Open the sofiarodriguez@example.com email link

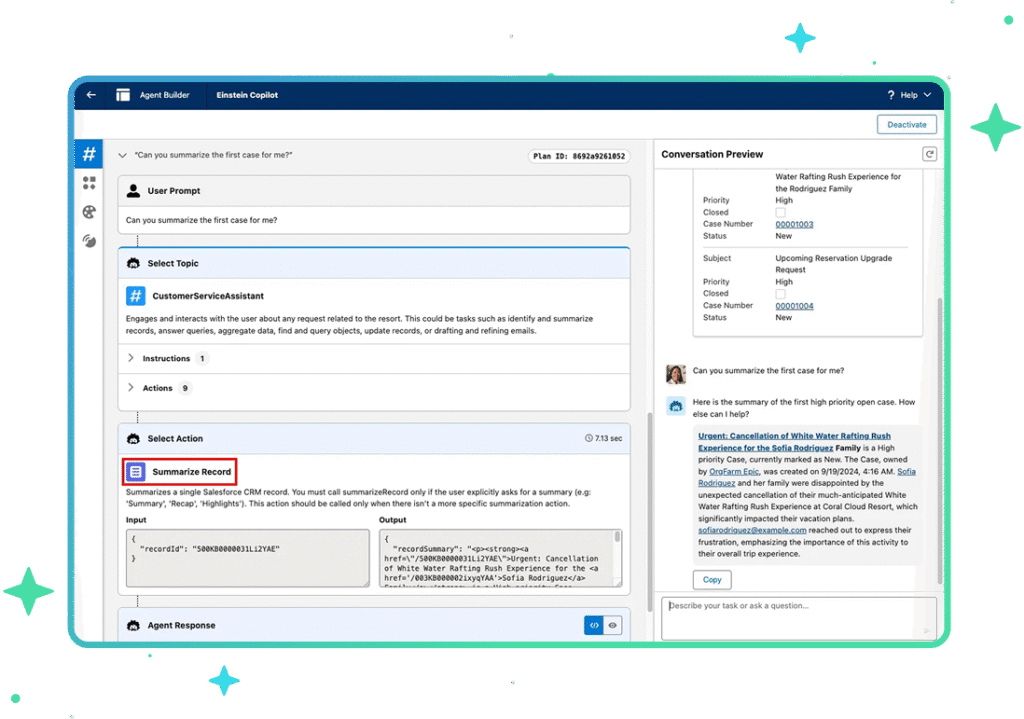[x=752, y=530]
